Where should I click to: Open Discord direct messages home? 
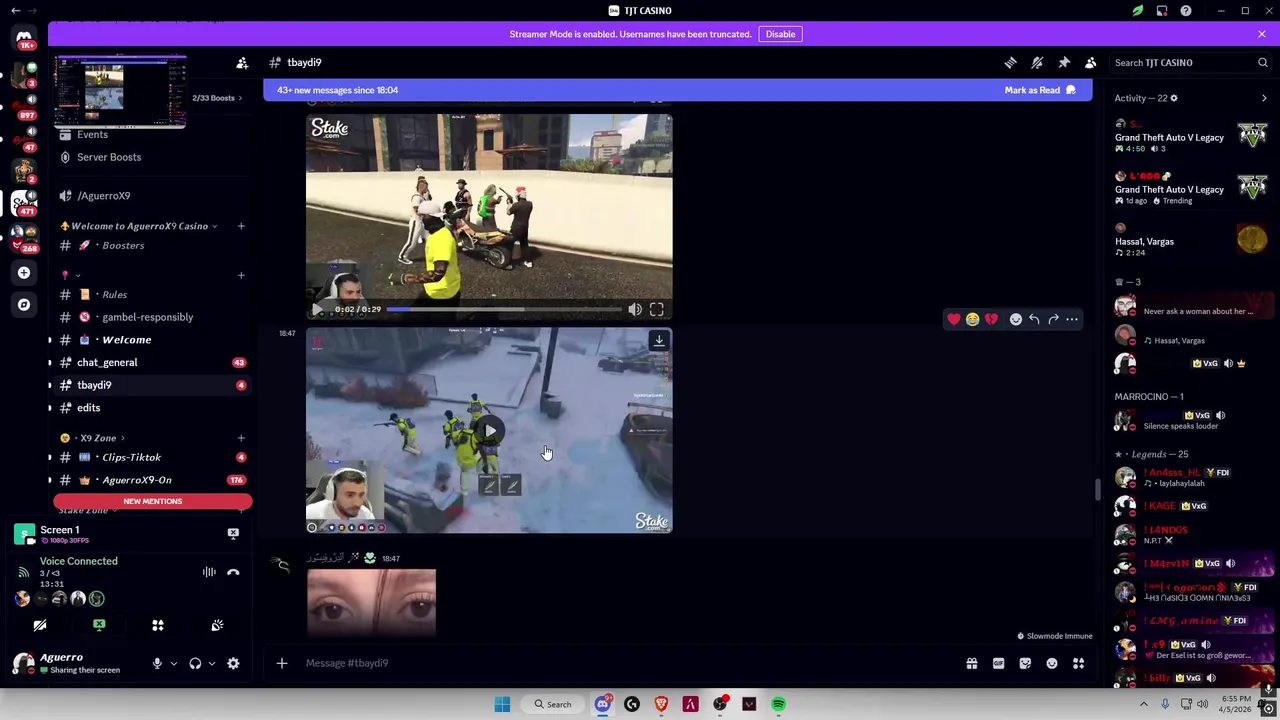pyautogui.click(x=24, y=38)
